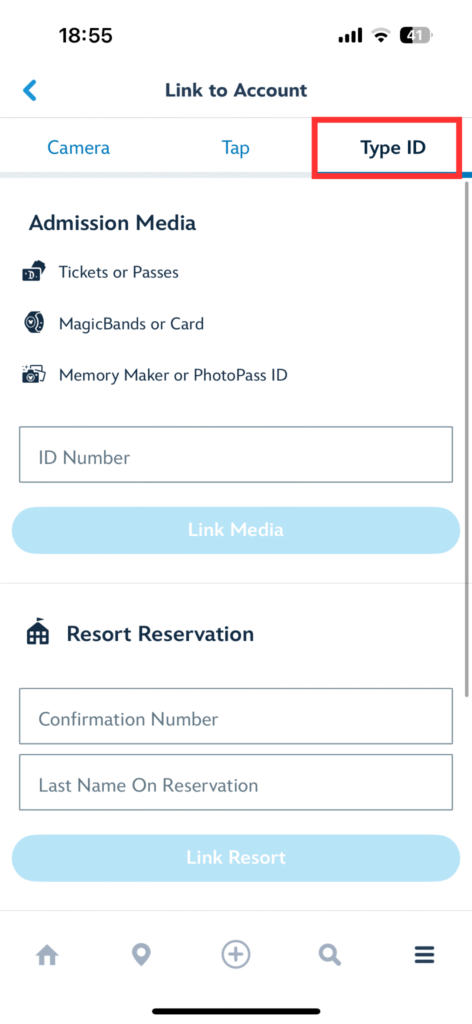The image size is (472, 1024).
Task: Tap the battery indicator in status bar
Action: coord(417,35)
